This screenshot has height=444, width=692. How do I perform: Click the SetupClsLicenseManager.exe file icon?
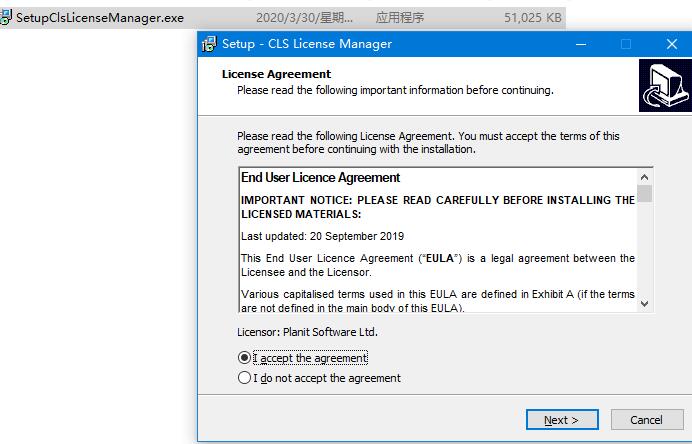click(6, 17)
